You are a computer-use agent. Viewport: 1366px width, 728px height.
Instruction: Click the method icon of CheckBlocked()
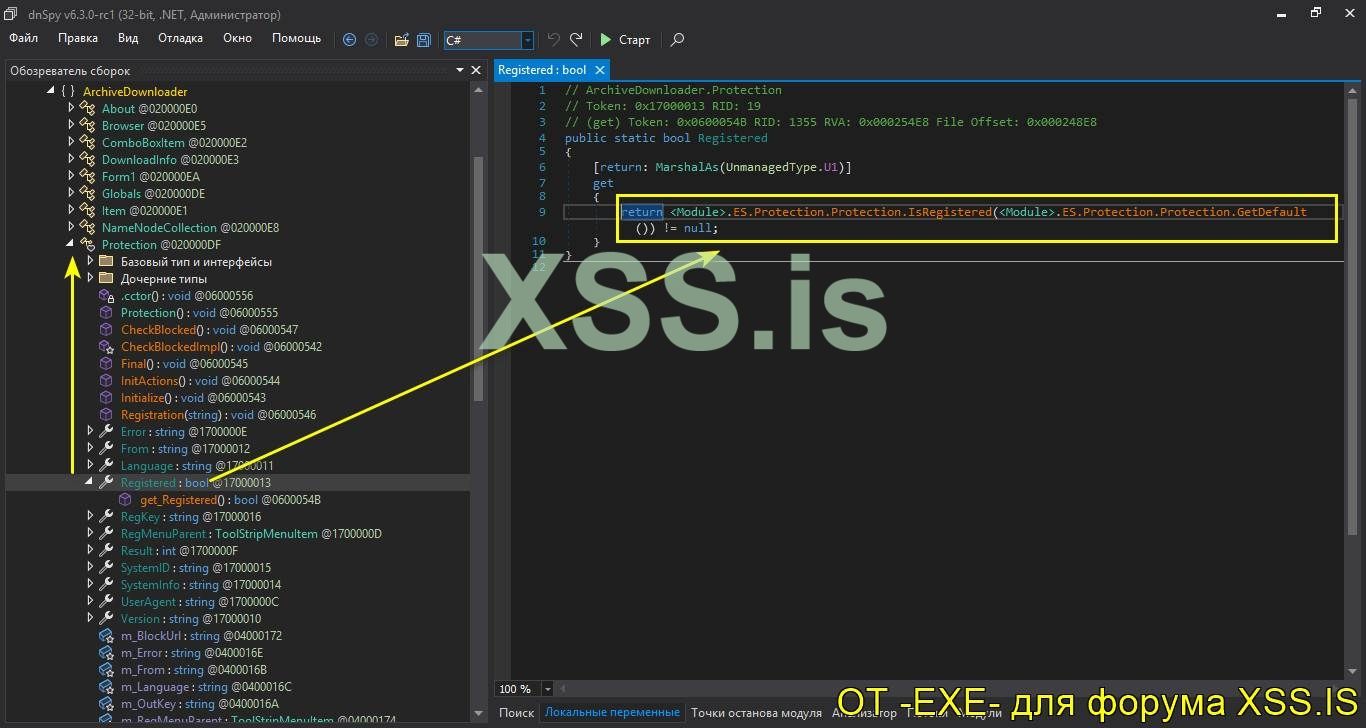point(106,330)
